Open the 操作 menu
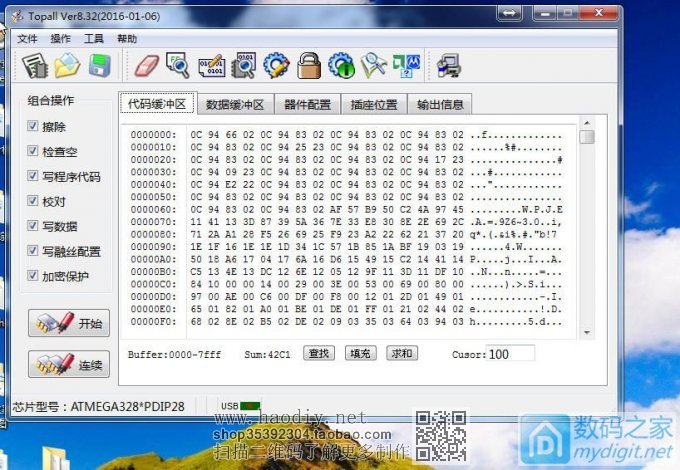The width and height of the screenshot is (680, 470). click(61, 38)
